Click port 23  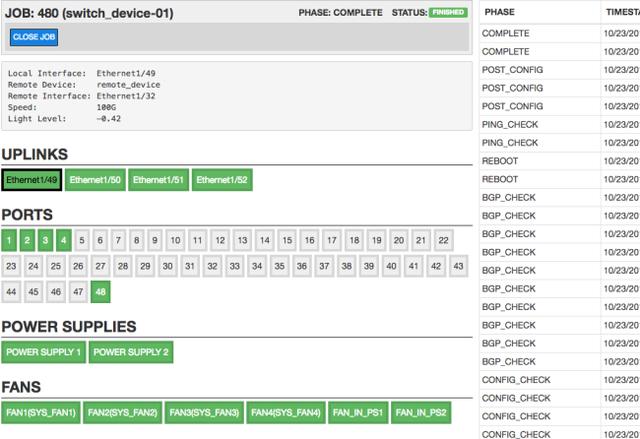click(11, 266)
